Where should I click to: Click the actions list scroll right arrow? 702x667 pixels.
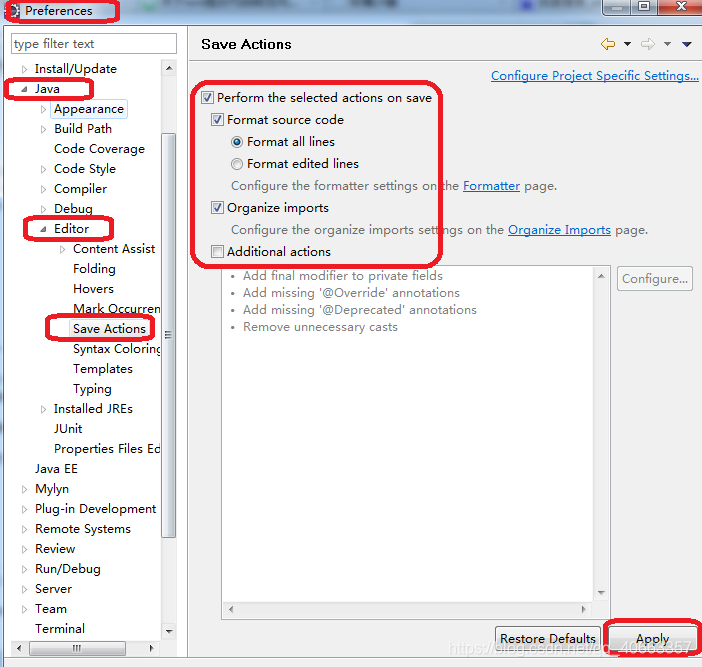[583, 609]
